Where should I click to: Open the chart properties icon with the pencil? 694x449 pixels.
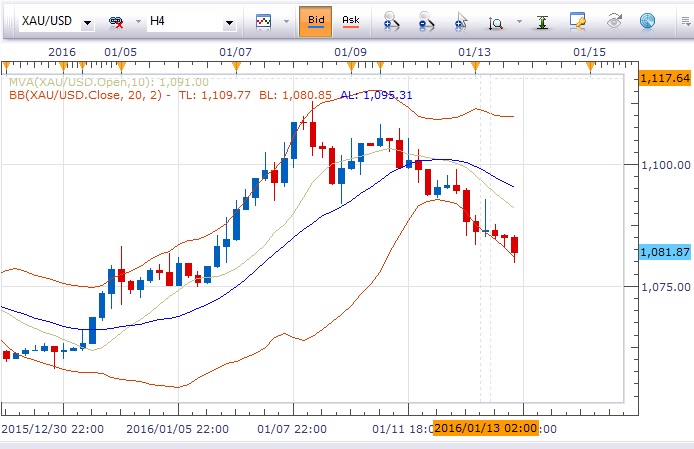point(578,21)
